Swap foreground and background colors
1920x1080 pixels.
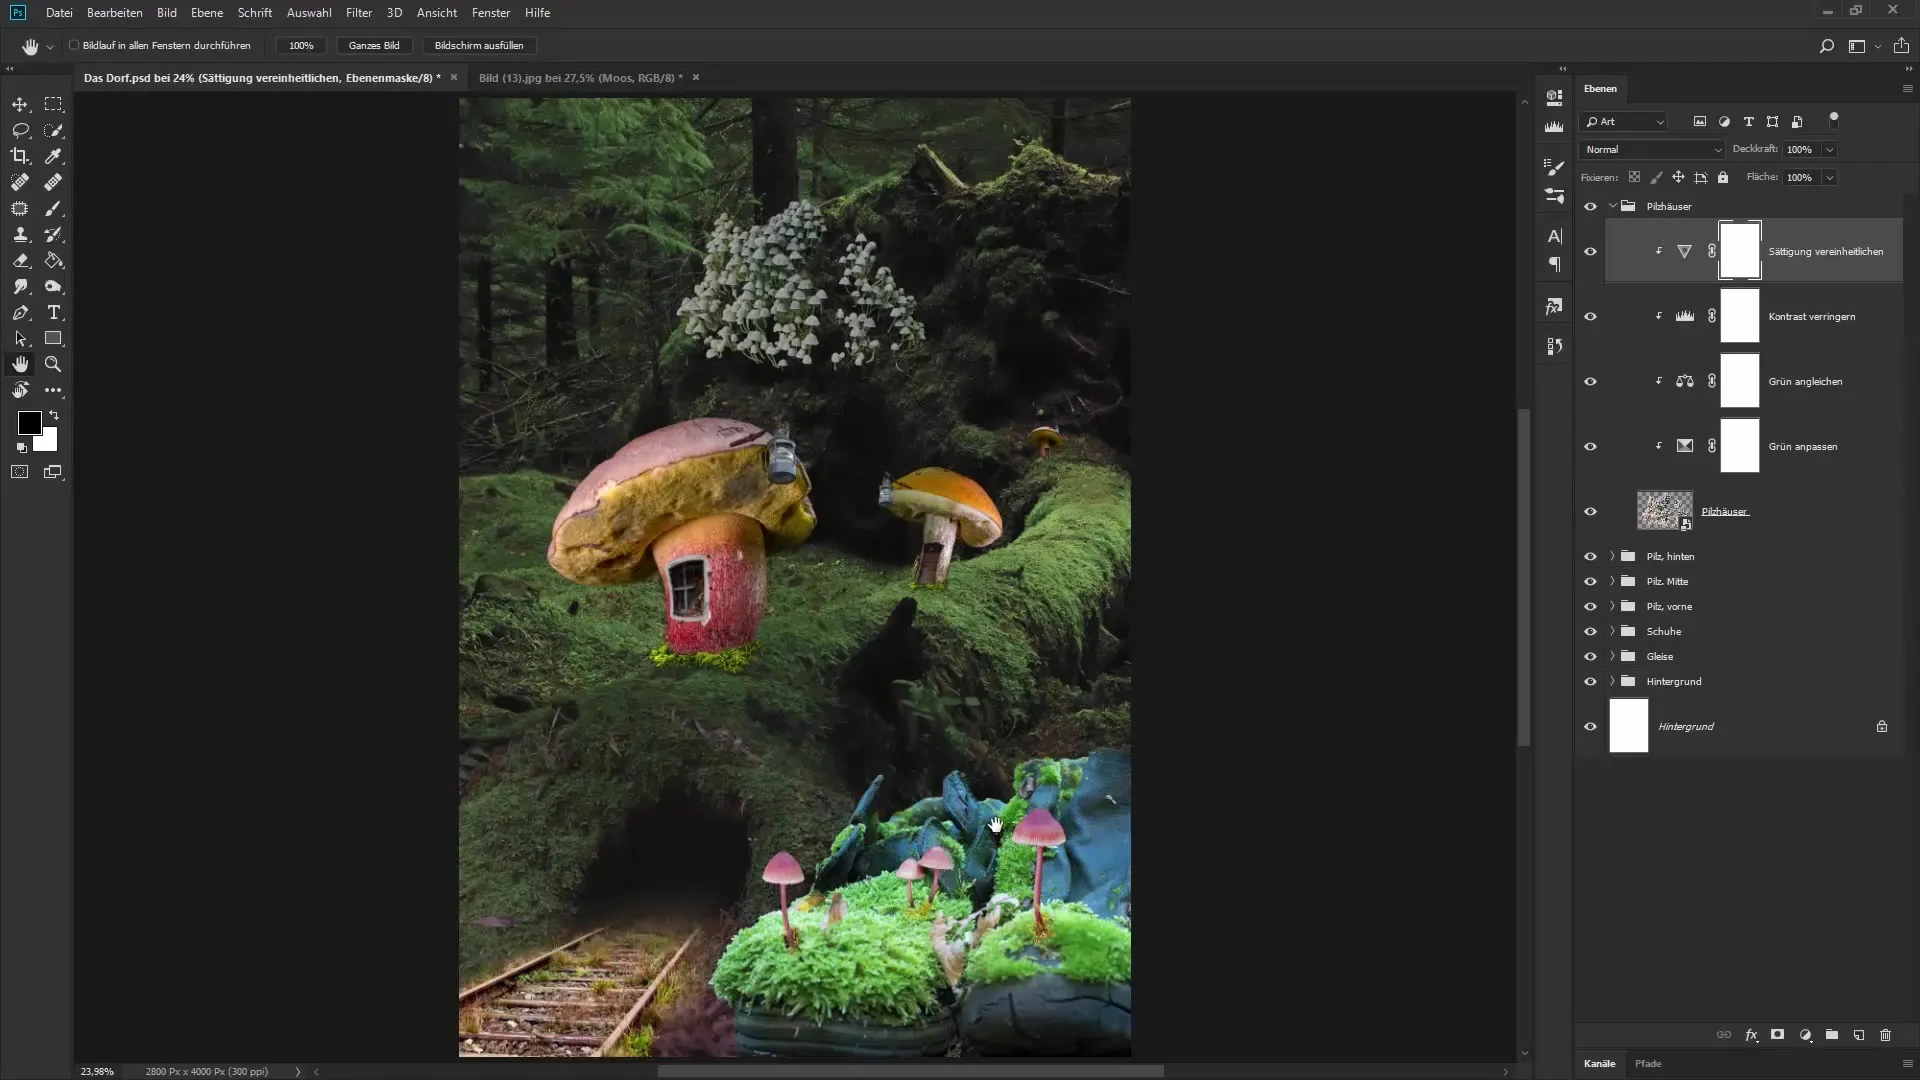pyautogui.click(x=54, y=414)
